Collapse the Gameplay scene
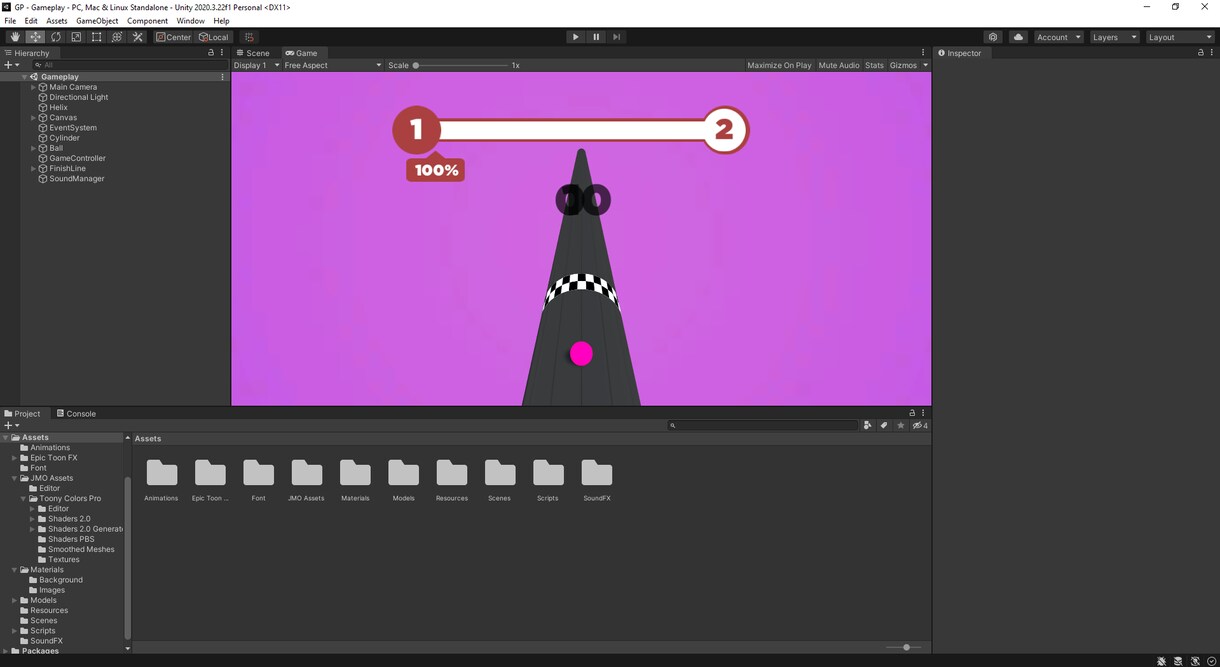 click(24, 77)
